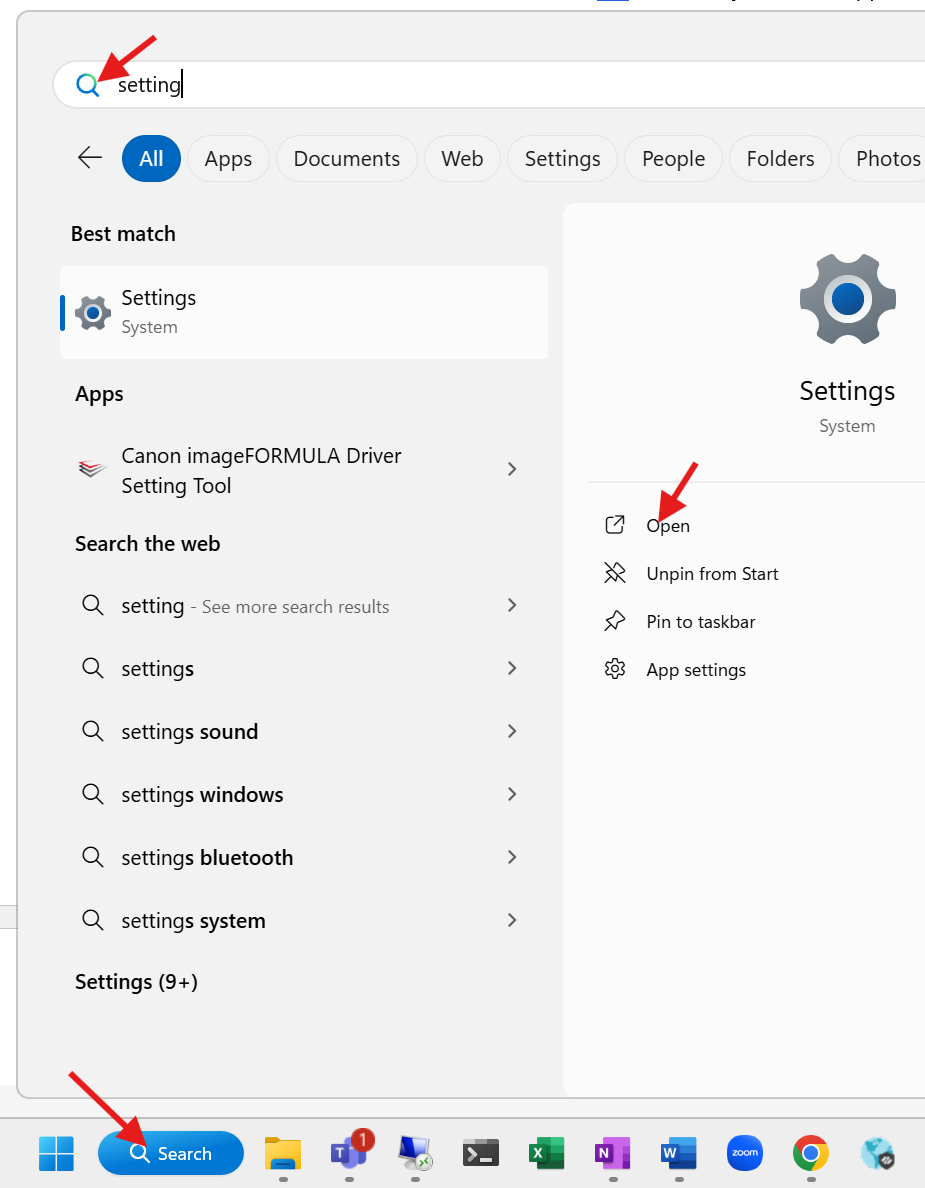The width and height of the screenshot is (925, 1188).
Task: Click inside the search input field
Action: point(300,84)
